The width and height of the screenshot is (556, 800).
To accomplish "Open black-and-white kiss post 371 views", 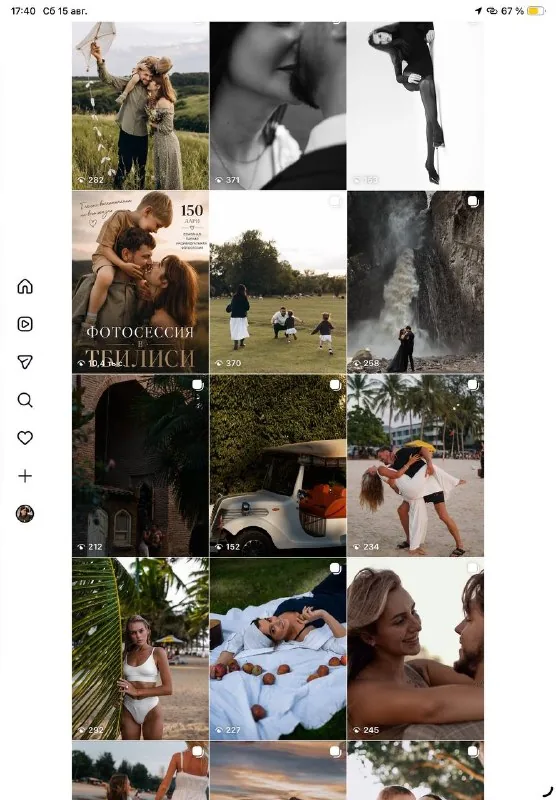I will click(278, 106).
